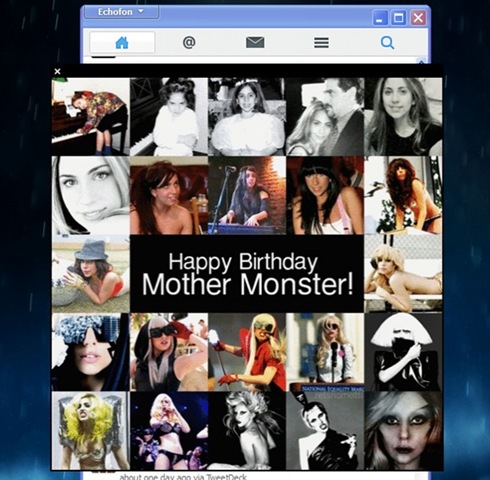Click the yellow-haired performer photo
This screenshot has width=490, height=480.
[91, 431]
